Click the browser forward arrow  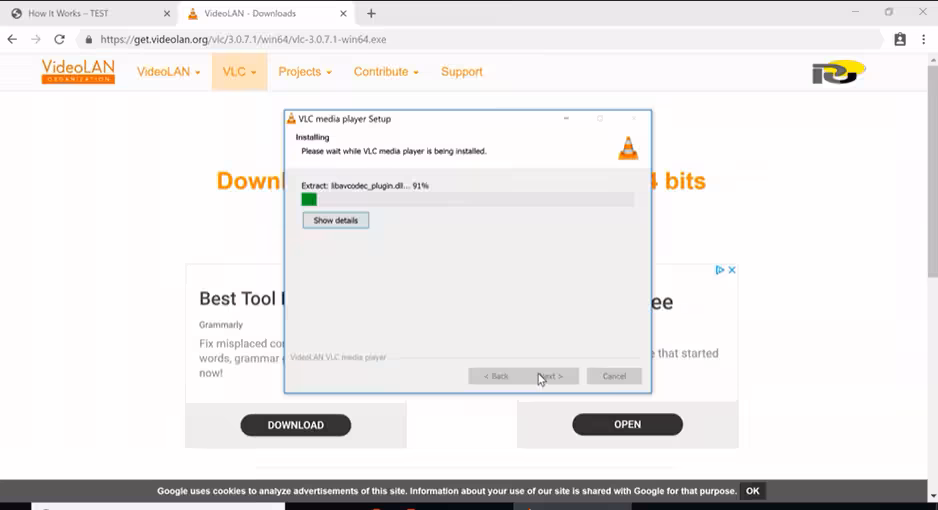click(x=36, y=39)
